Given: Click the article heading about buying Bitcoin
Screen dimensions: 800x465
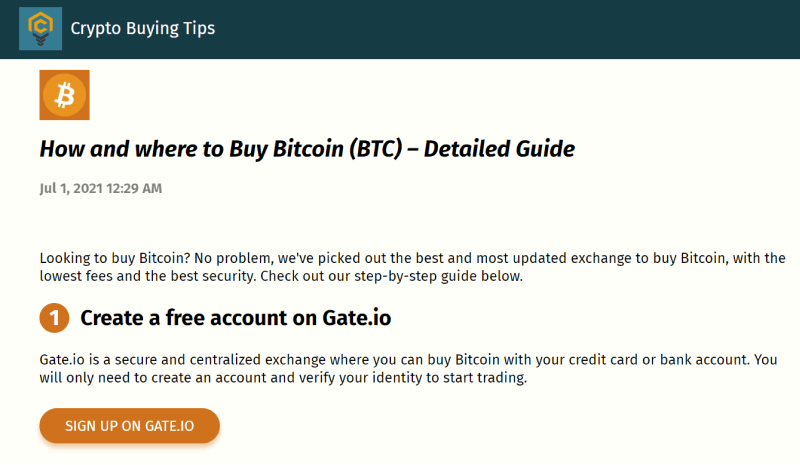Looking at the screenshot, I should pos(307,150).
